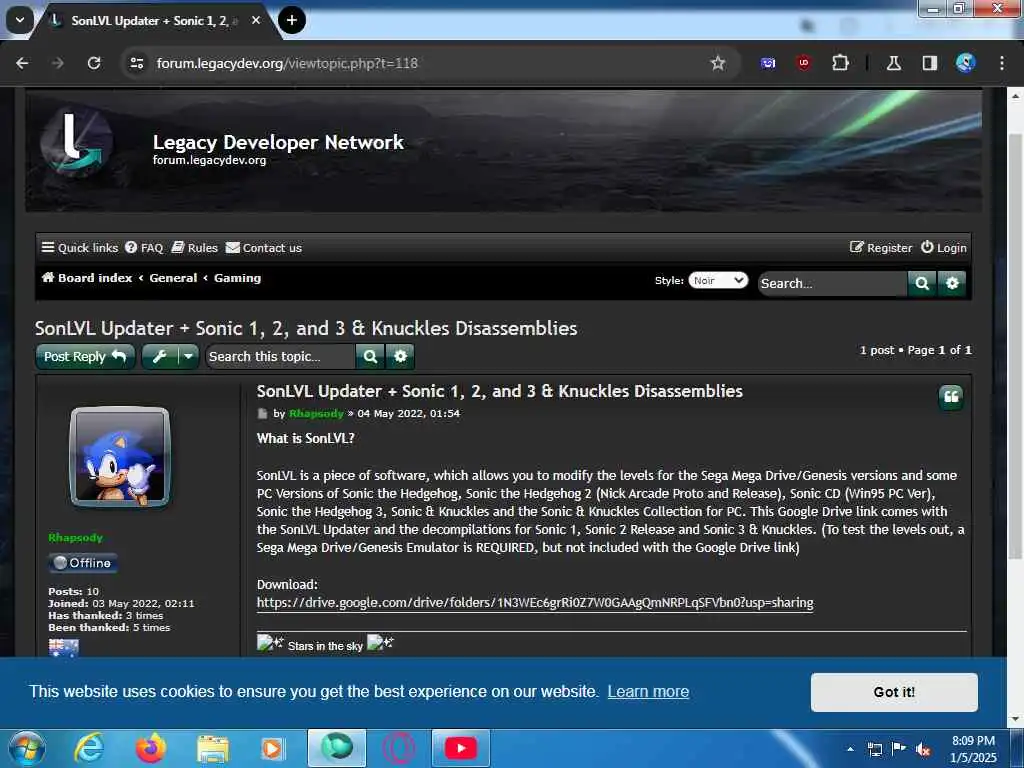1024x768 pixels.
Task: Go to Board index breadcrumb
Action: tap(87, 278)
